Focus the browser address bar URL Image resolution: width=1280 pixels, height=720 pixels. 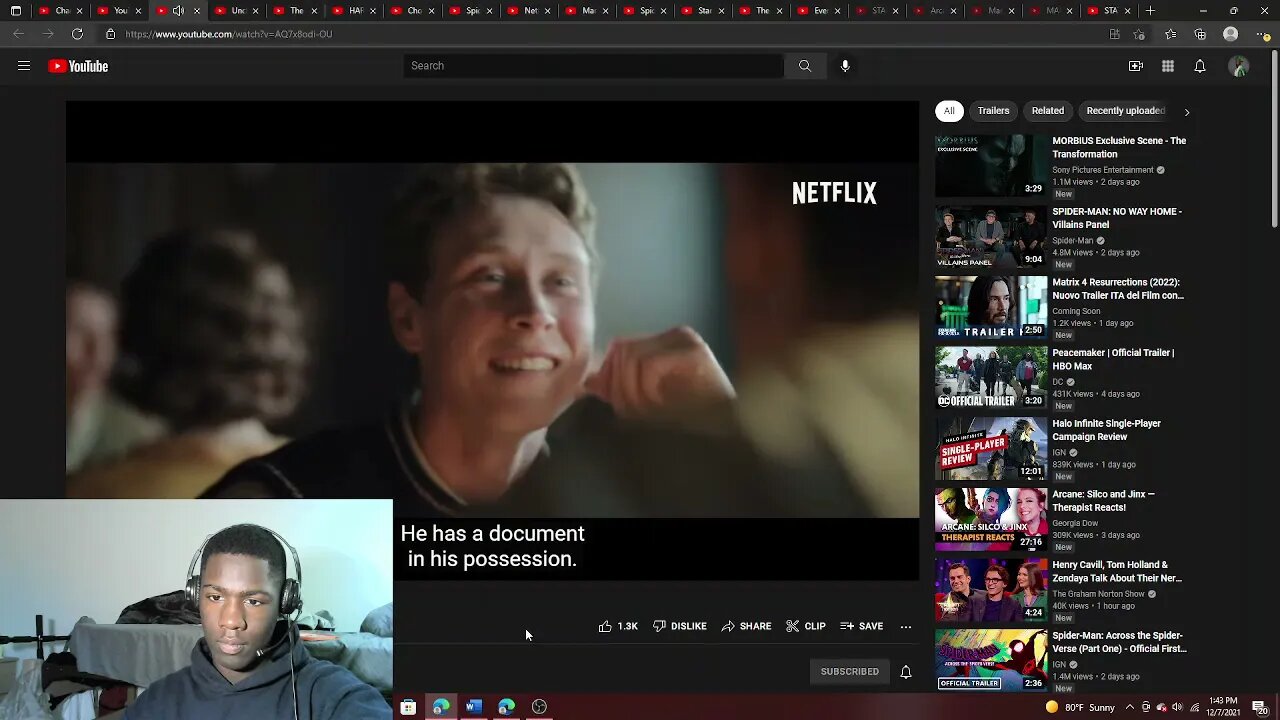coord(228,34)
